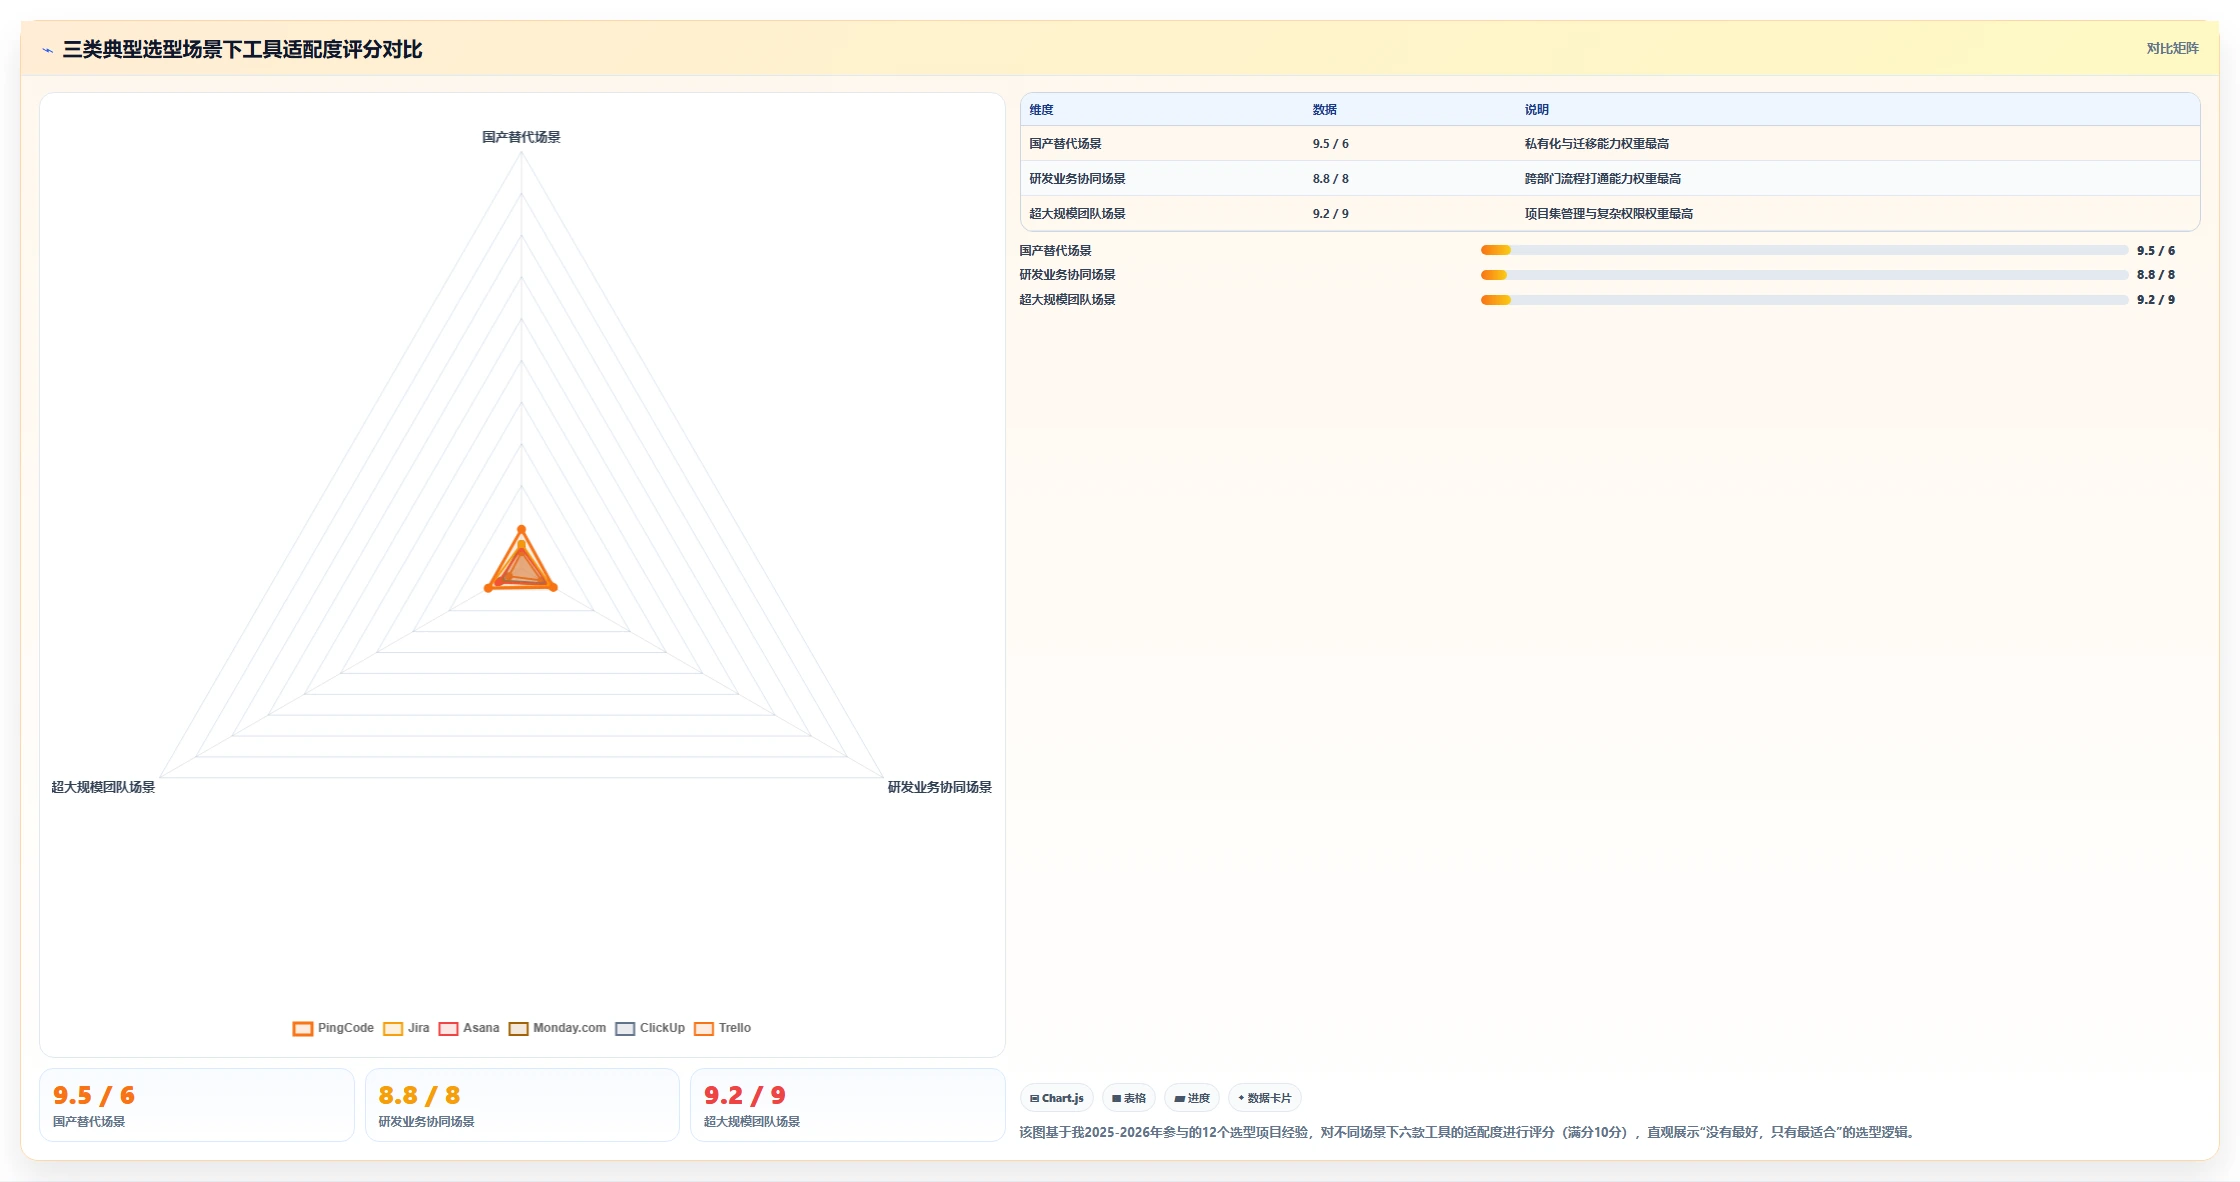The image size is (2240, 1182).
Task: Select table cell 超大规模团队场景
Action: [x=1077, y=214]
